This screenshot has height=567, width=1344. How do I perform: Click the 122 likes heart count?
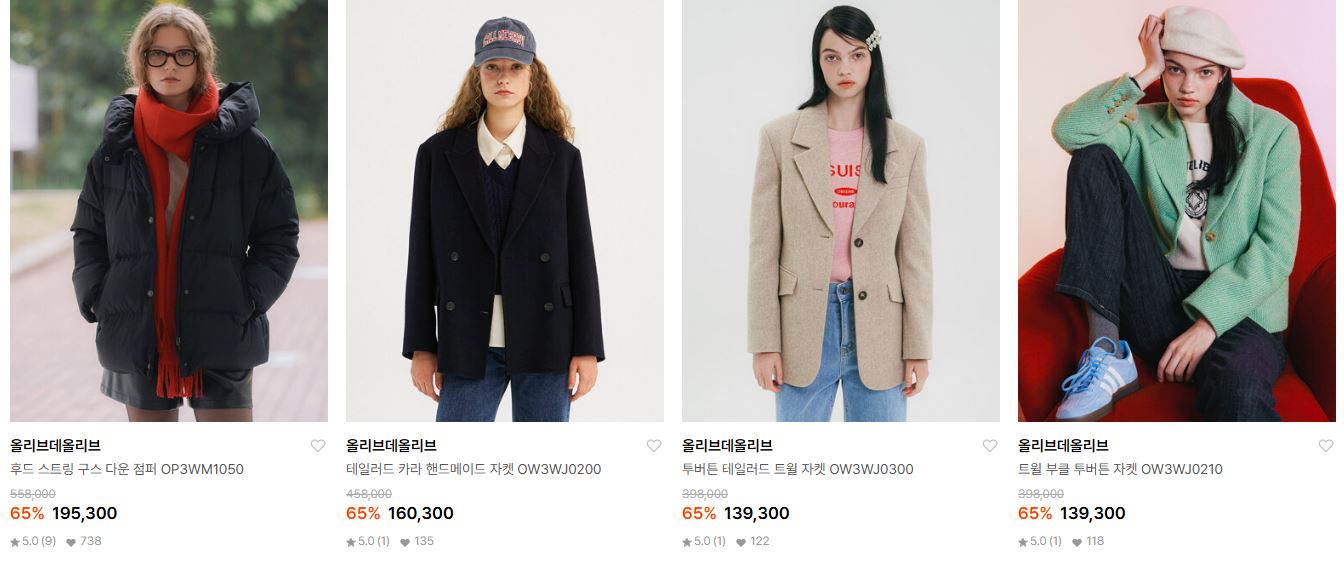tap(753, 541)
